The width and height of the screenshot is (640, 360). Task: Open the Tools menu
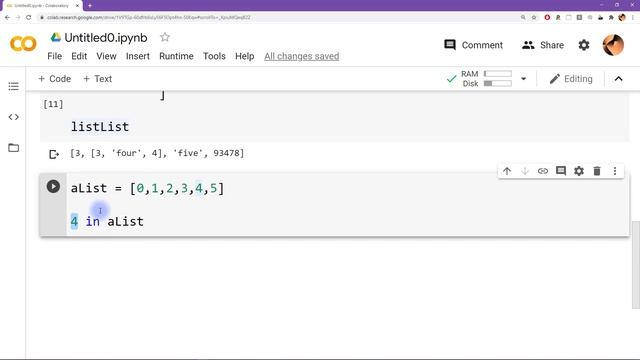coord(214,56)
